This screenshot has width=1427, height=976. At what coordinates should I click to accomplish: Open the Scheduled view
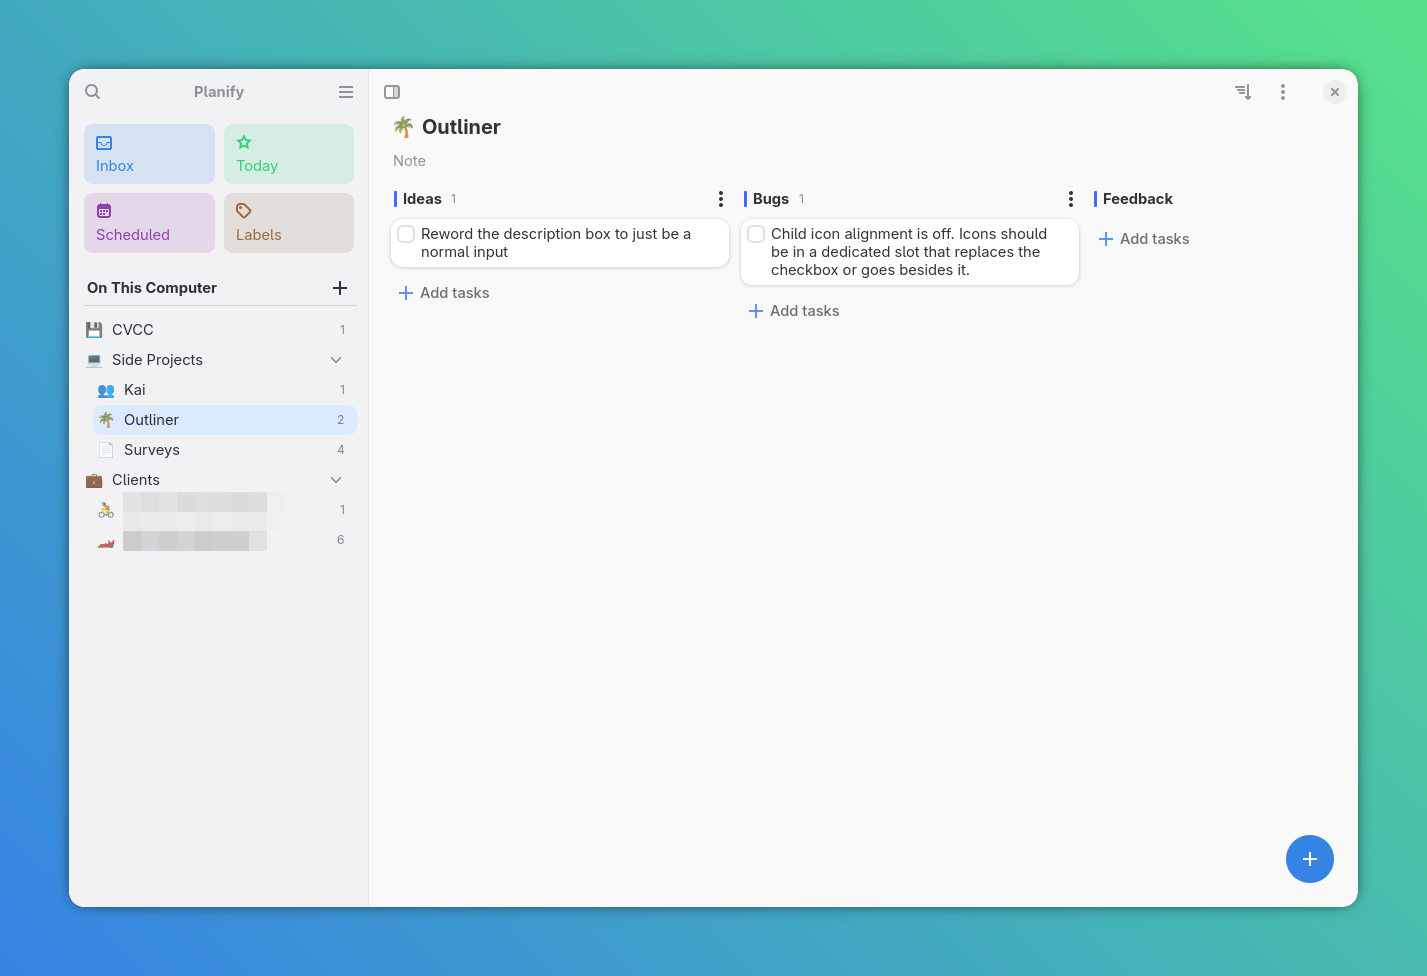149,223
